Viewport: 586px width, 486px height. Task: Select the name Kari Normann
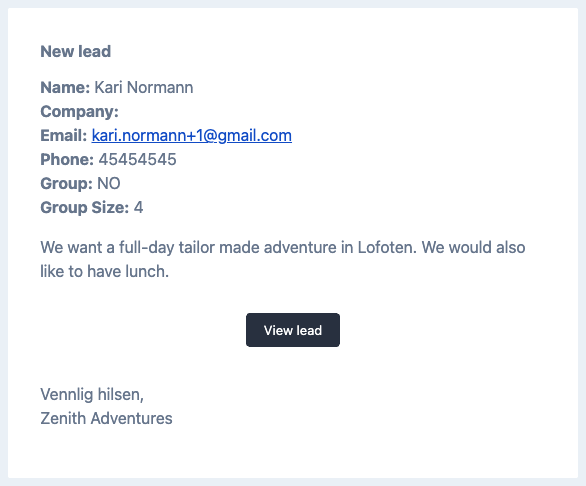[x=144, y=87]
